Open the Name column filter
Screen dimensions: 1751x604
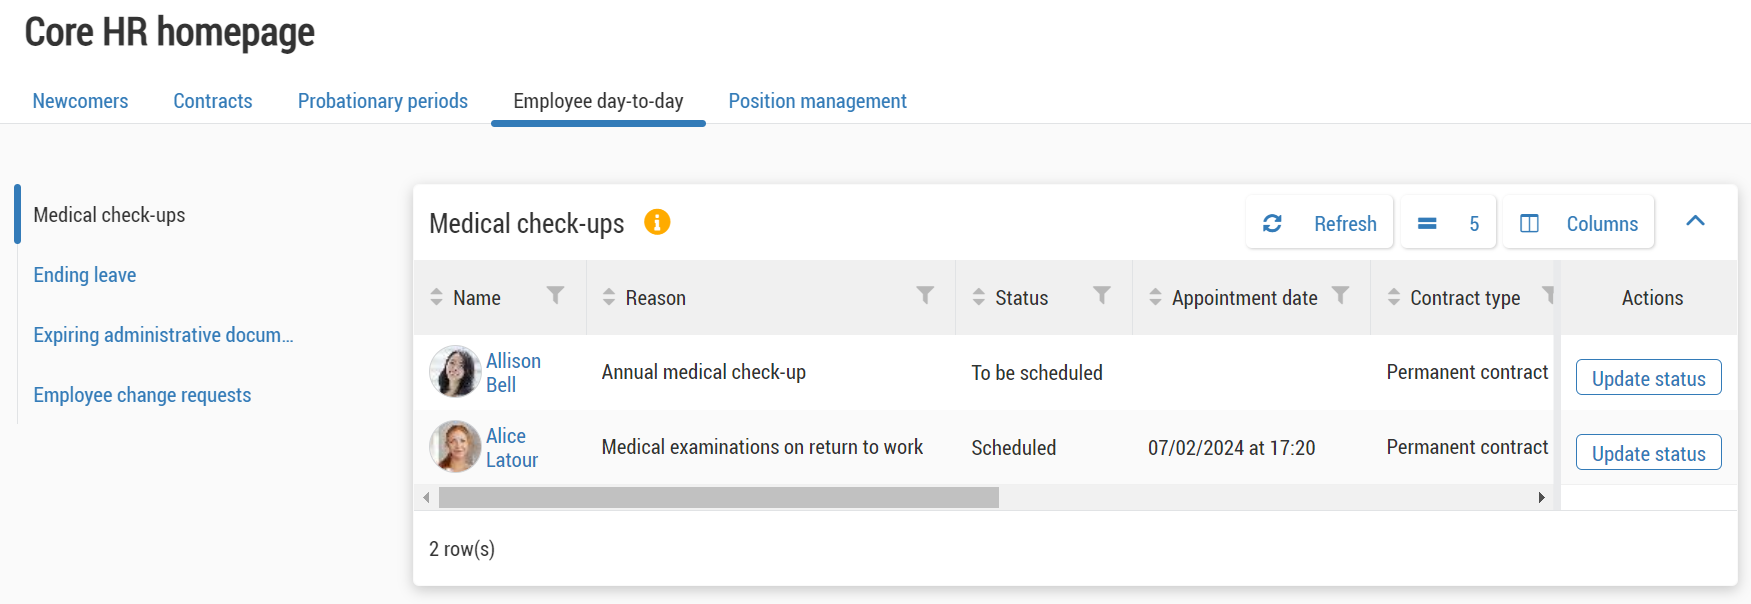click(x=556, y=297)
